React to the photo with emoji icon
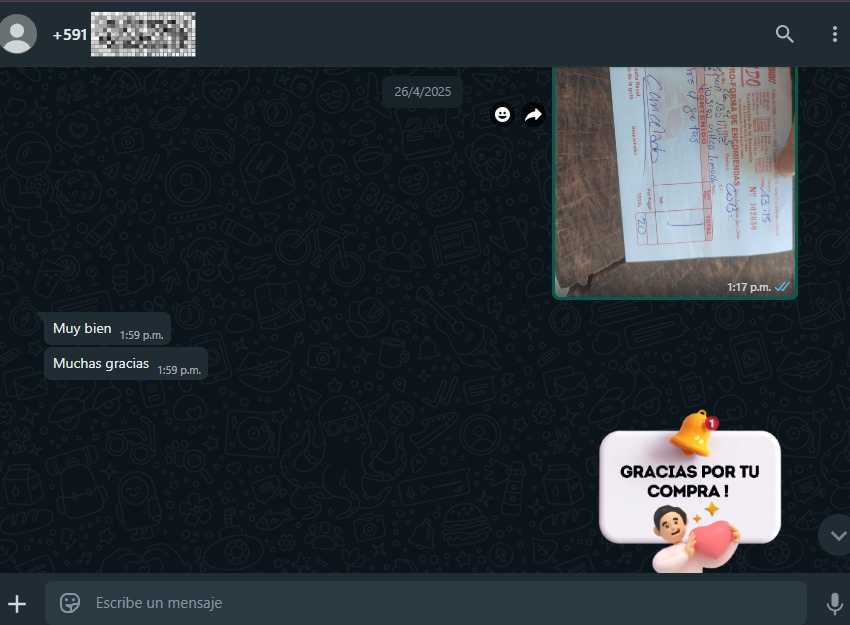850x625 pixels. [502, 115]
